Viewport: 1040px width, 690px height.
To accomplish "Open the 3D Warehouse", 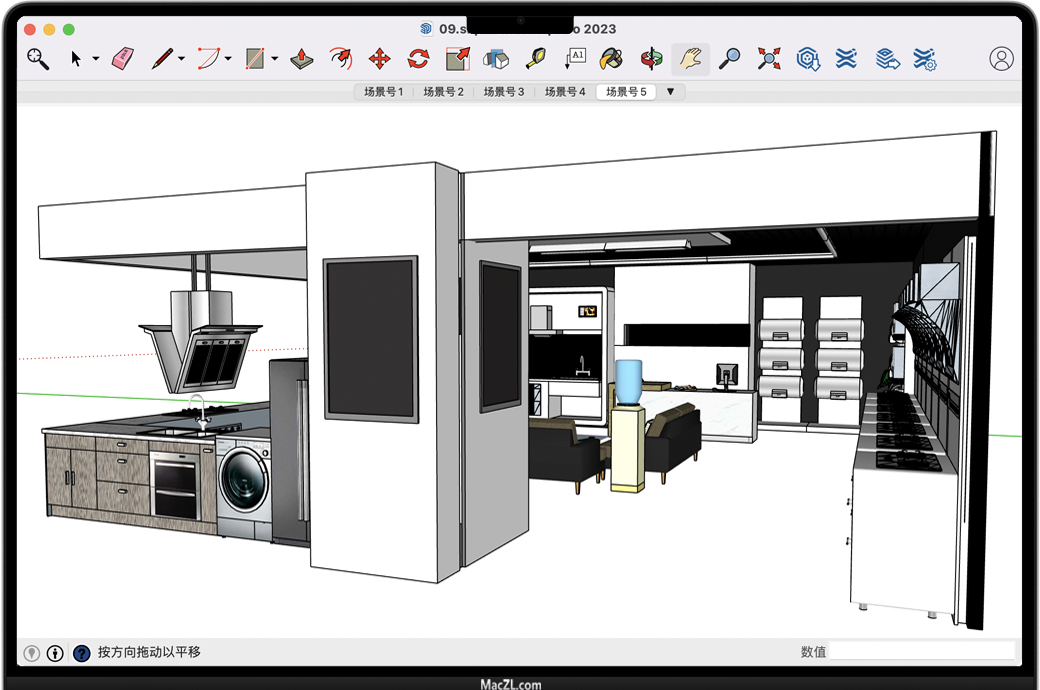I will [x=808, y=59].
